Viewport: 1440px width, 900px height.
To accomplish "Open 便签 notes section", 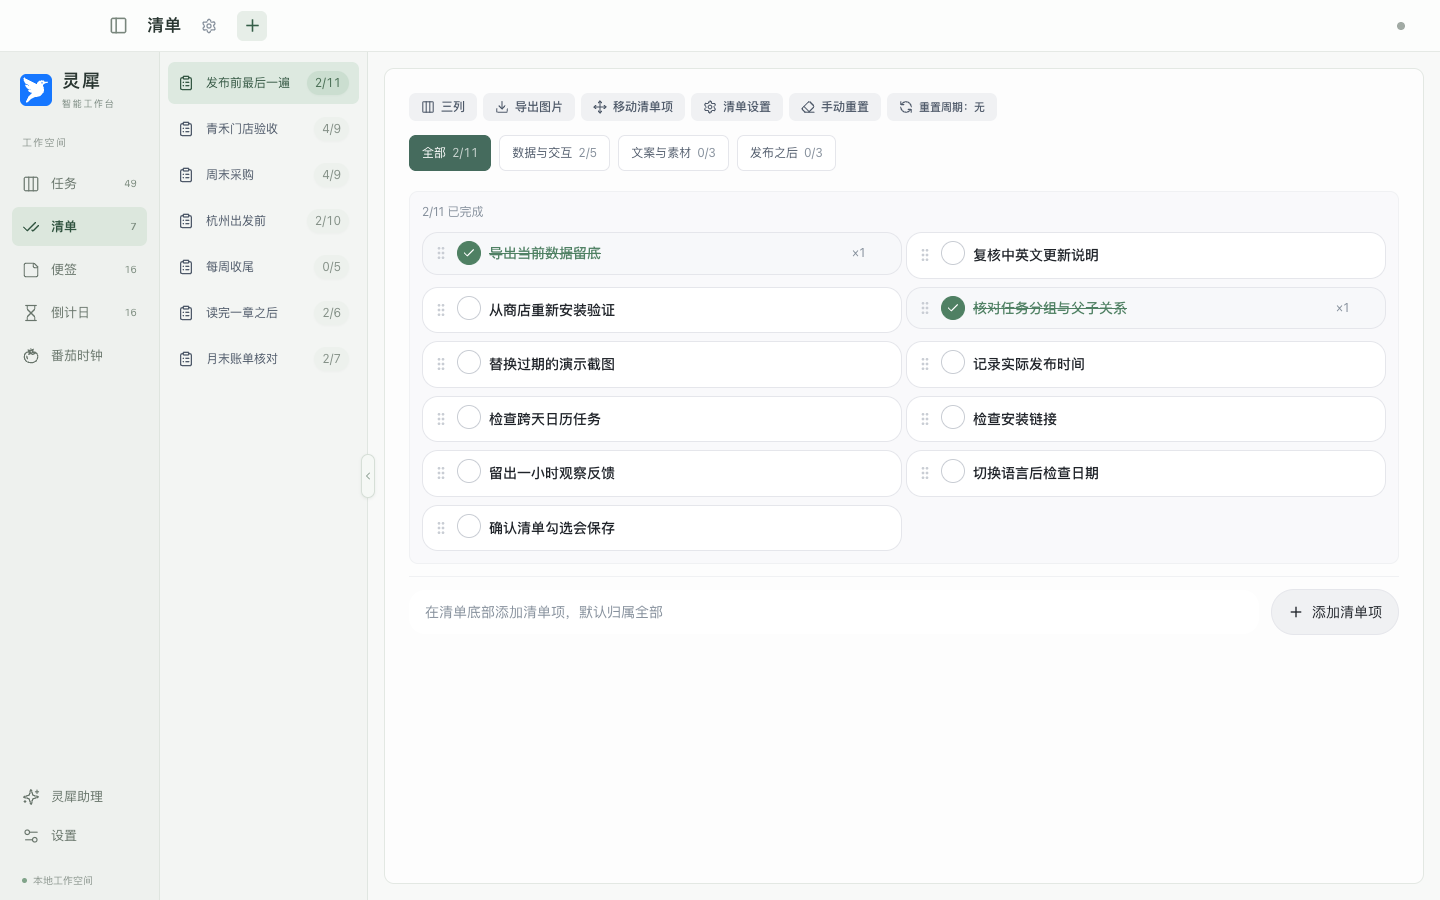I will pyautogui.click(x=79, y=270).
